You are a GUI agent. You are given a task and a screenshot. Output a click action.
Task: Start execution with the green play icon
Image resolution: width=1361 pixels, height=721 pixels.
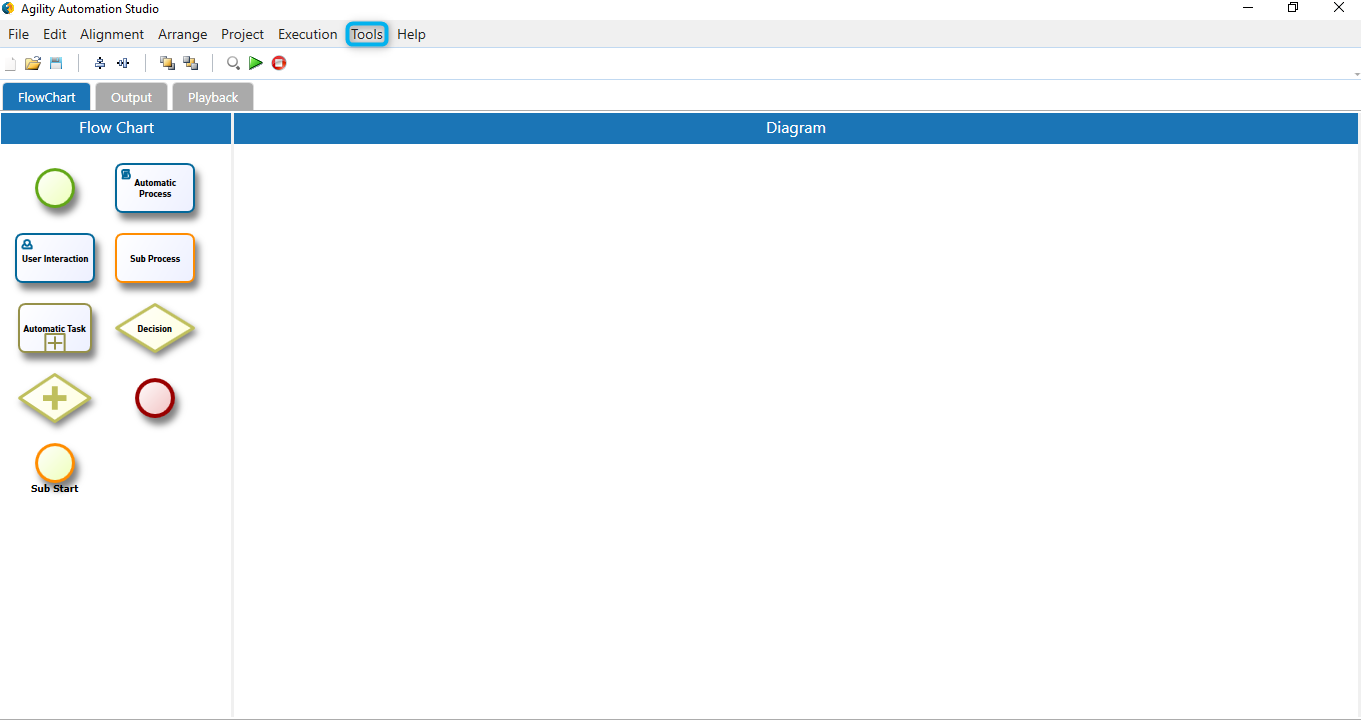pyautogui.click(x=256, y=63)
